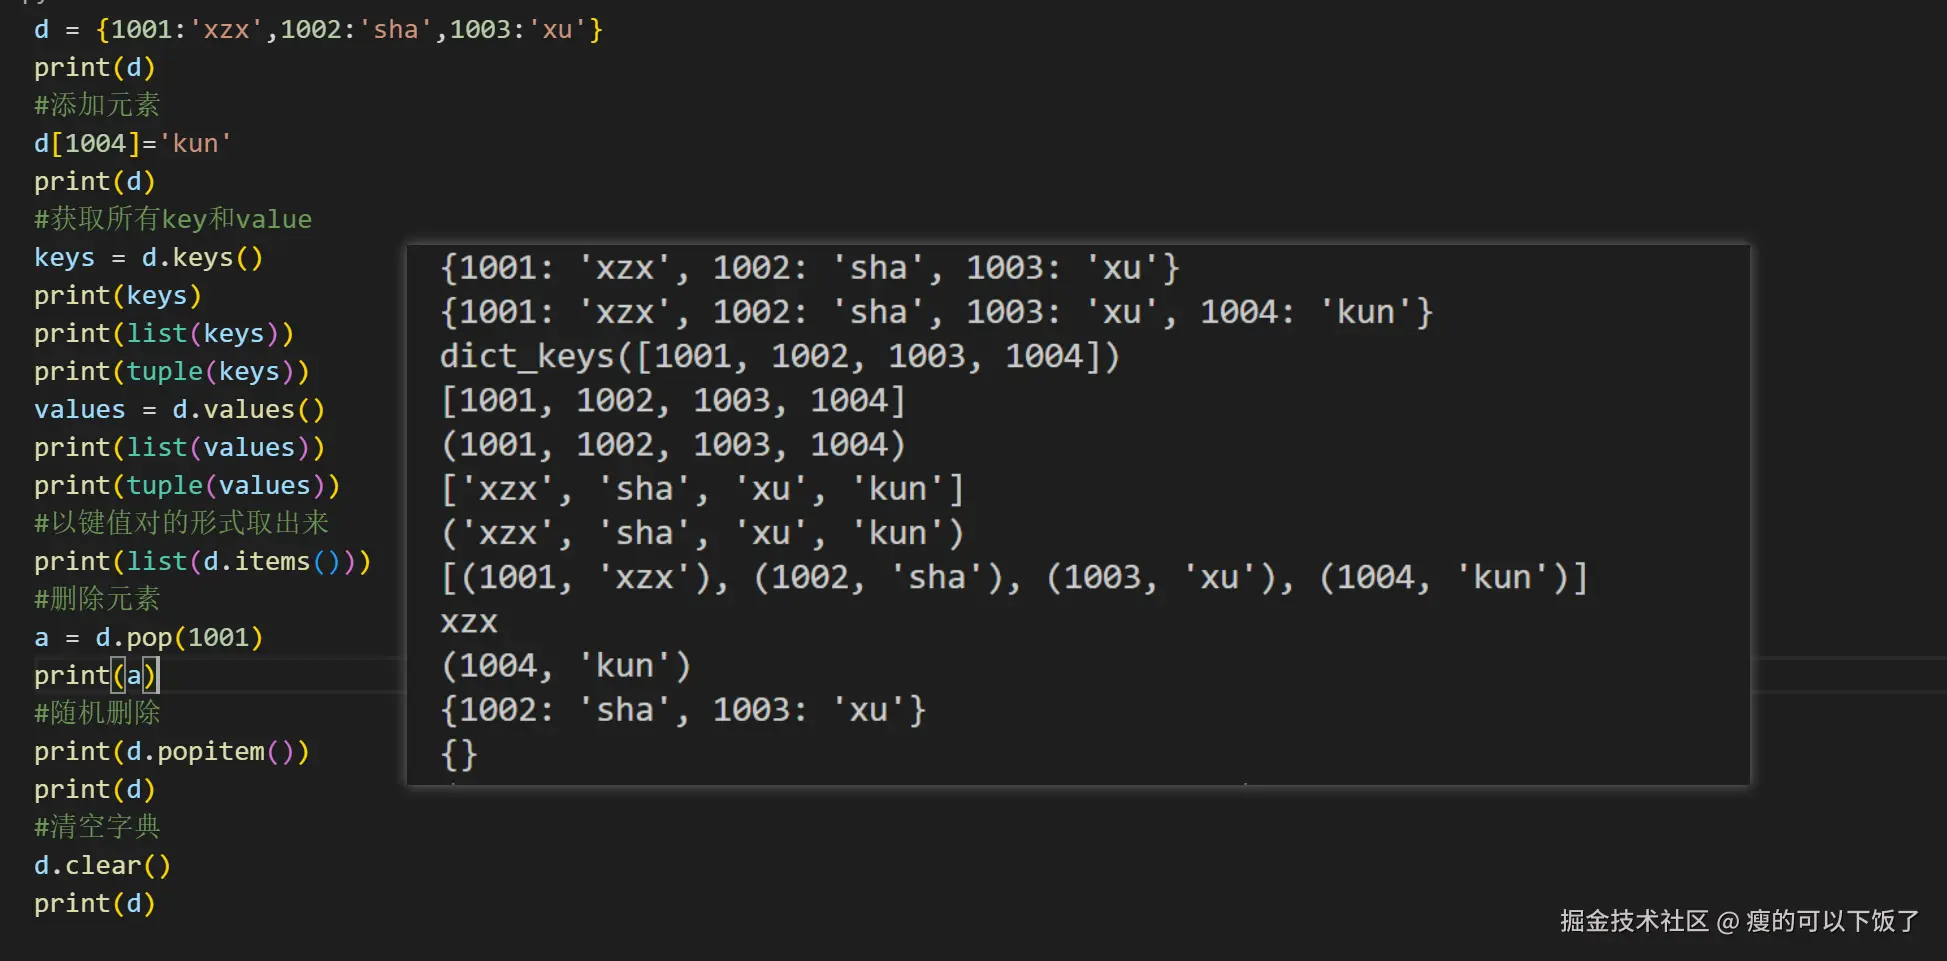
Task: Click the print(keys) code line
Action: pos(117,295)
